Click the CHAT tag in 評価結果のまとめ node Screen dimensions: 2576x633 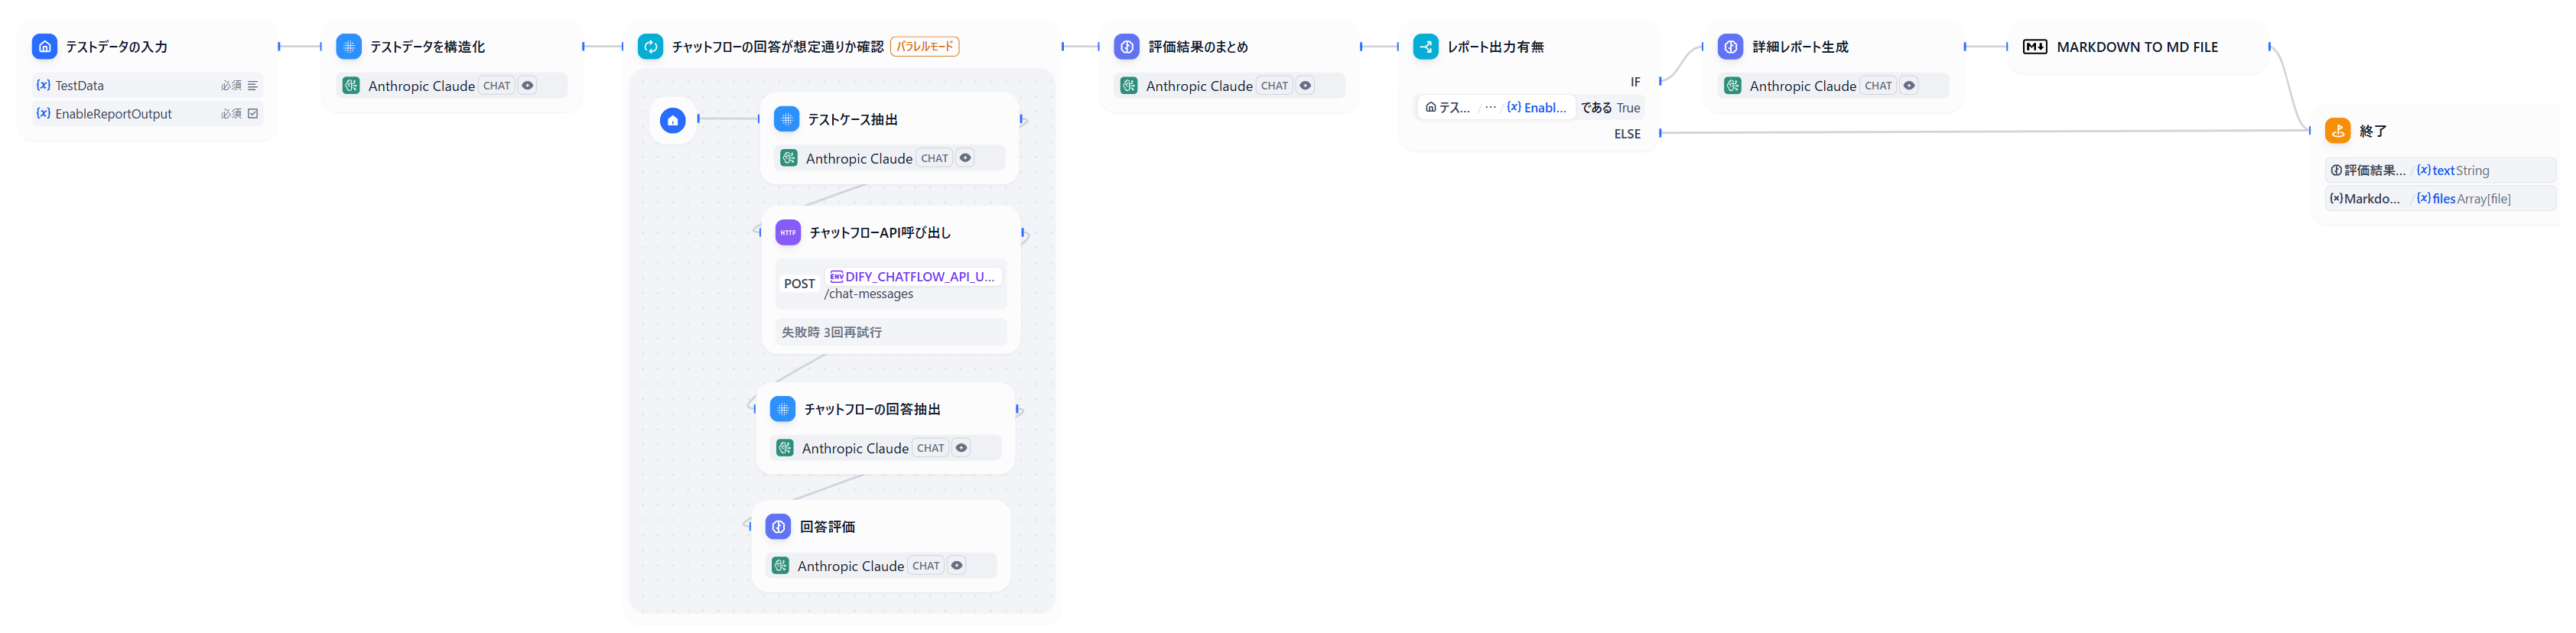coord(1275,86)
